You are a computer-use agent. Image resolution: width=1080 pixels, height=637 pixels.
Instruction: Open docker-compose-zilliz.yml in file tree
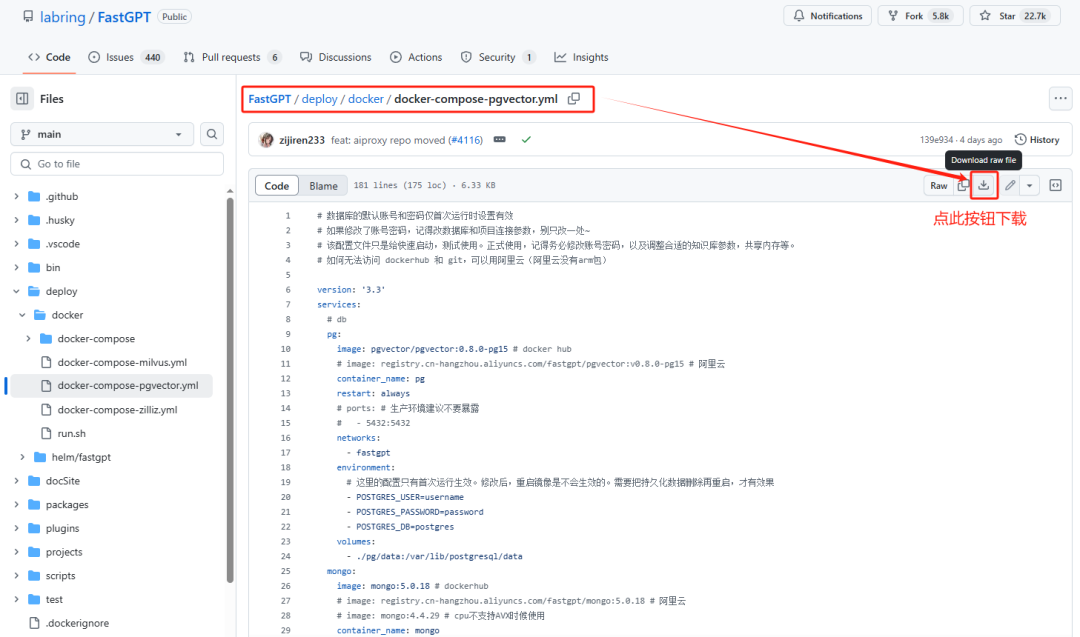tap(117, 410)
